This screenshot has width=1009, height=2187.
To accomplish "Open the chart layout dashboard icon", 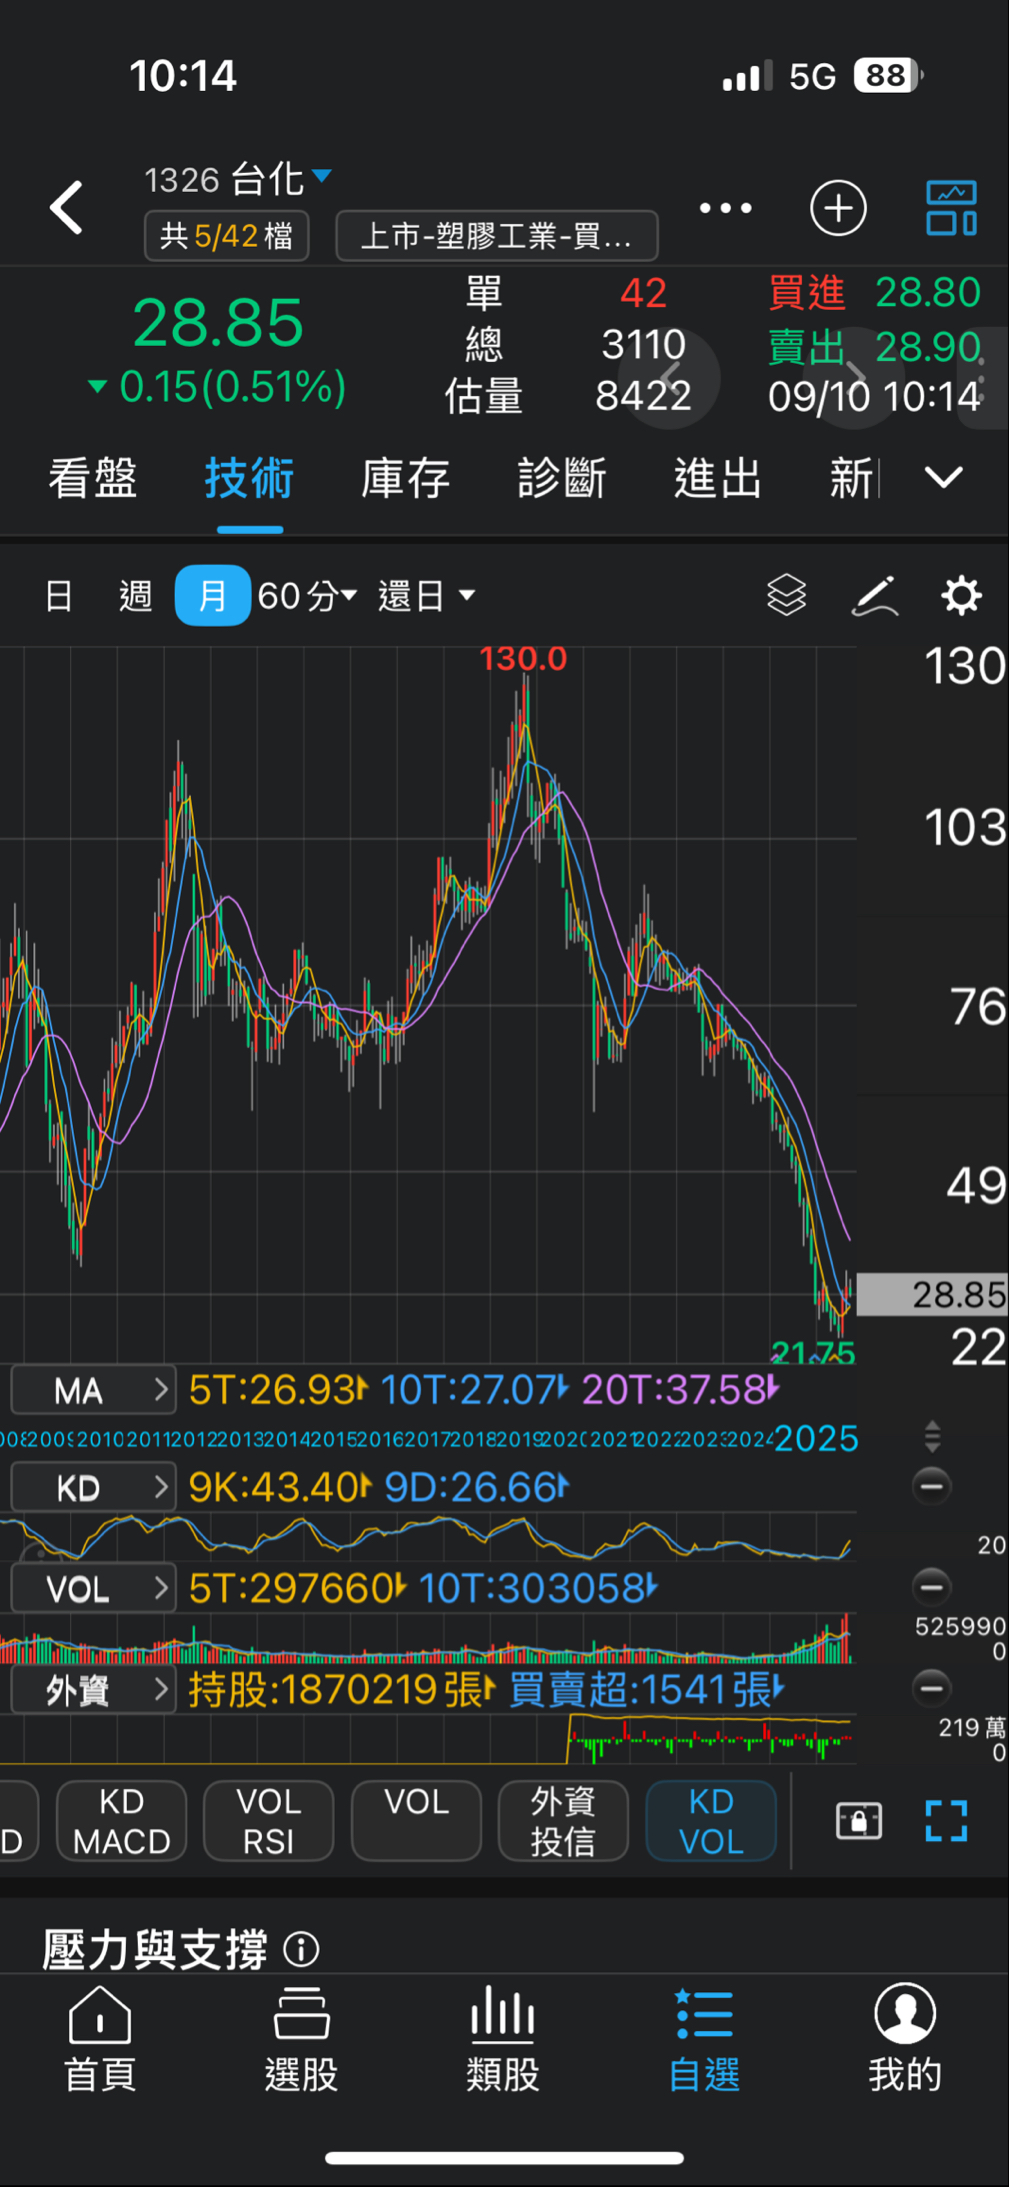I will 951,208.
